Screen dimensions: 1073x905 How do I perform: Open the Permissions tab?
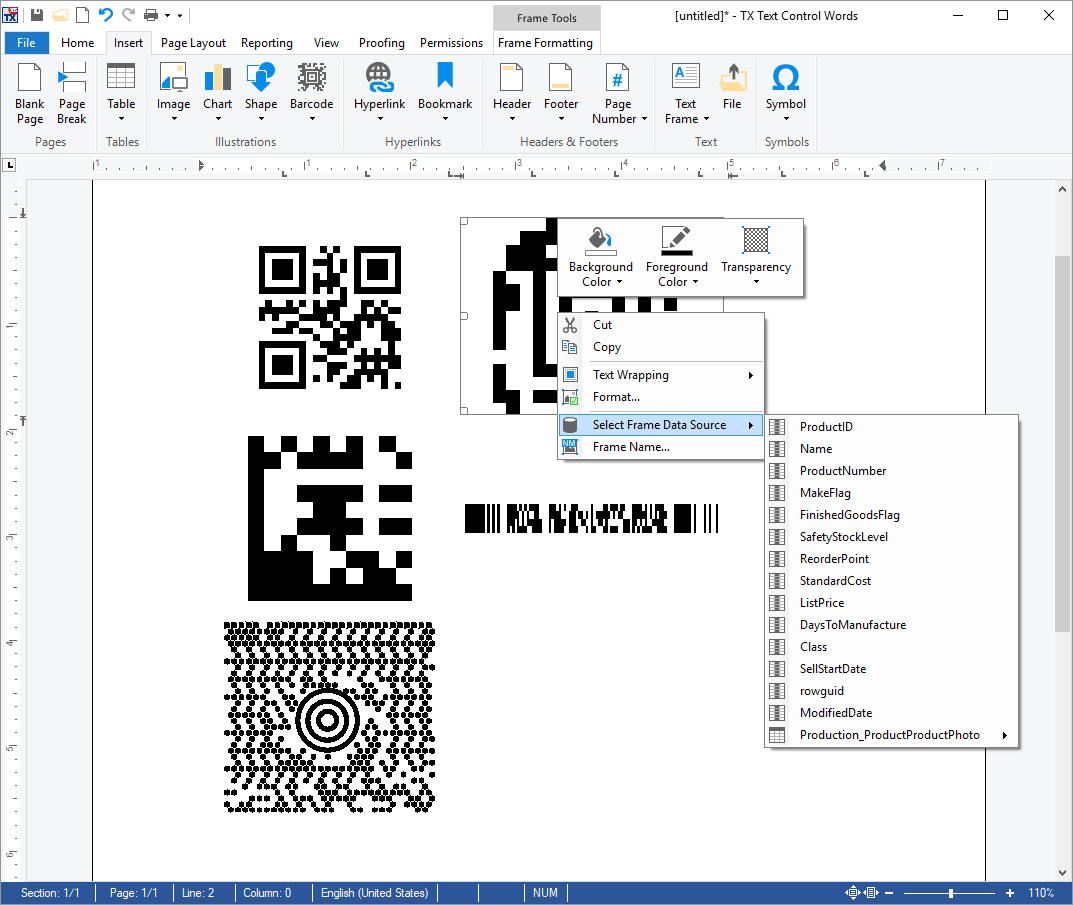(452, 42)
